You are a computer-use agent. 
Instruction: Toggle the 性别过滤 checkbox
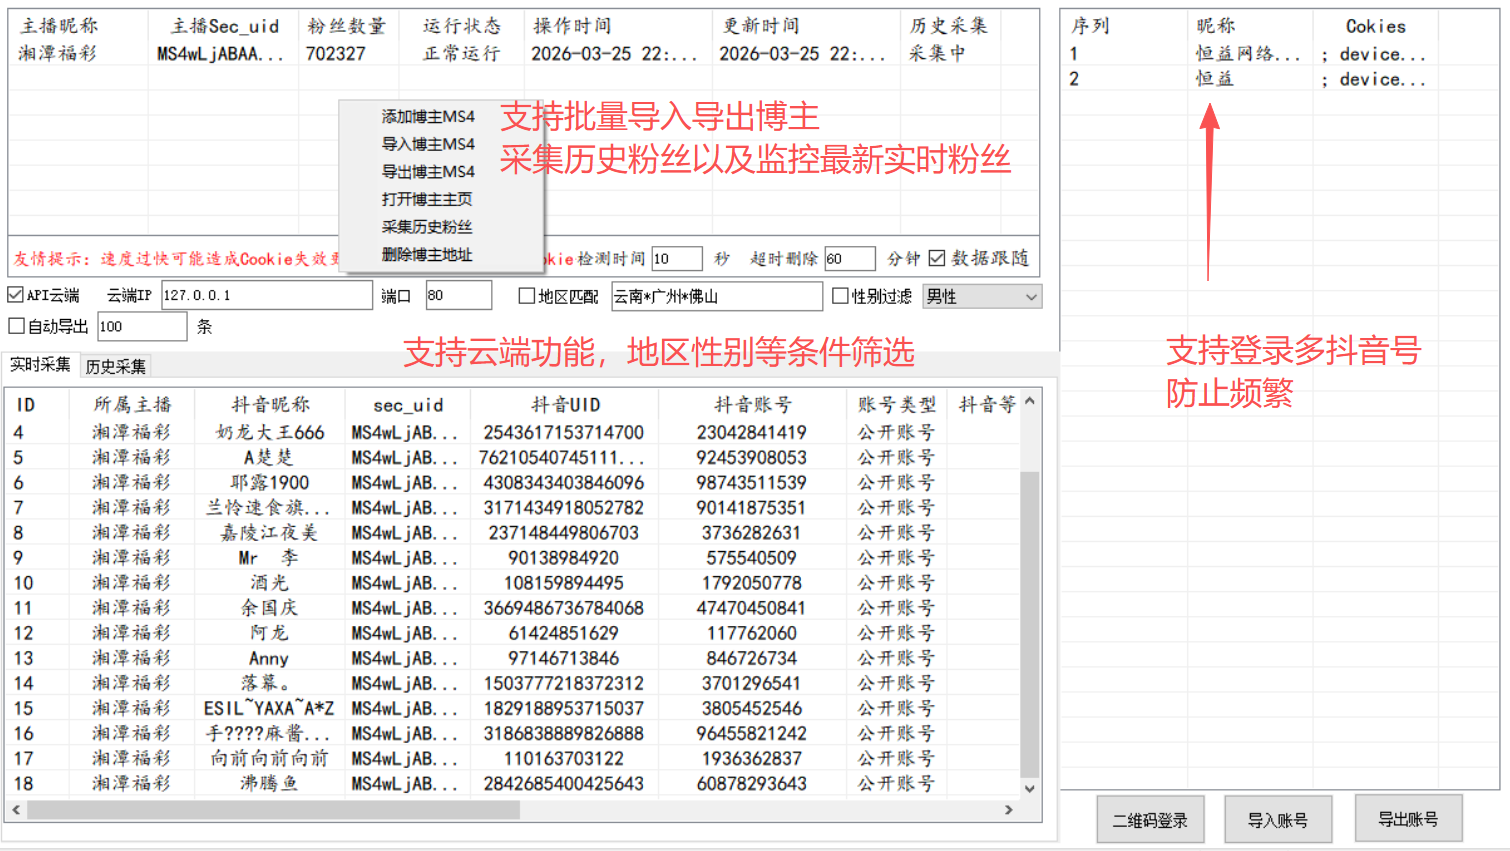[x=841, y=296]
